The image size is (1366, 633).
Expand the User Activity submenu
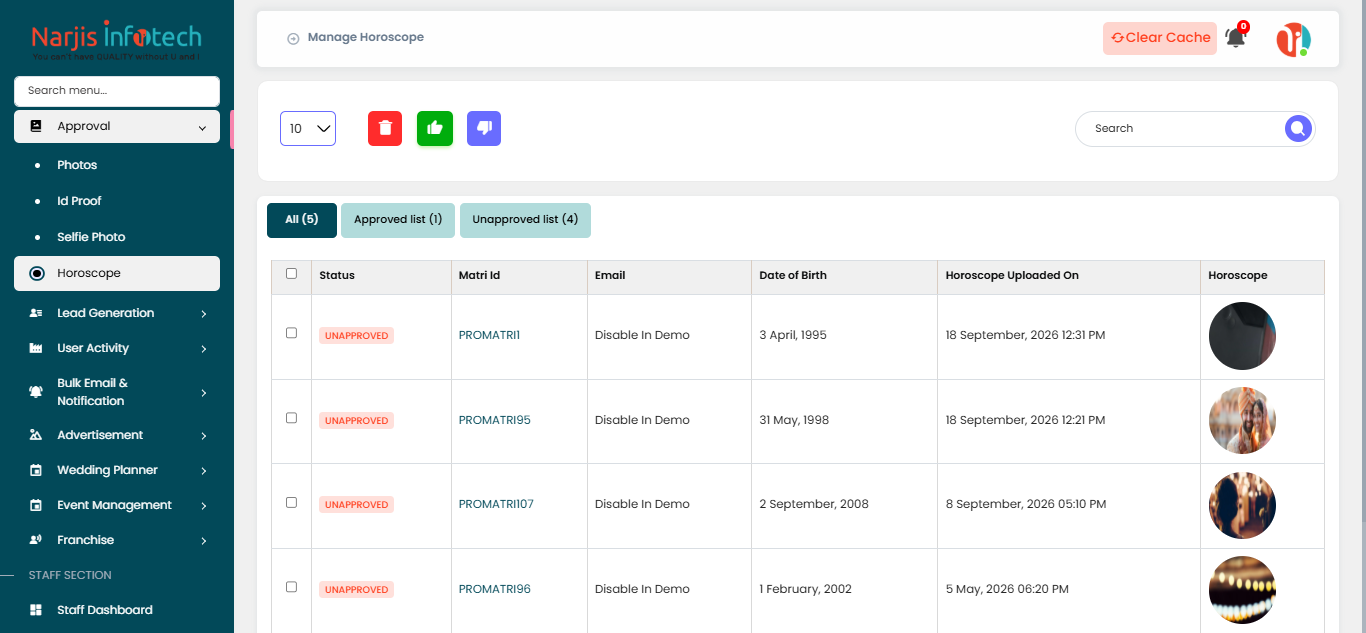(x=203, y=348)
